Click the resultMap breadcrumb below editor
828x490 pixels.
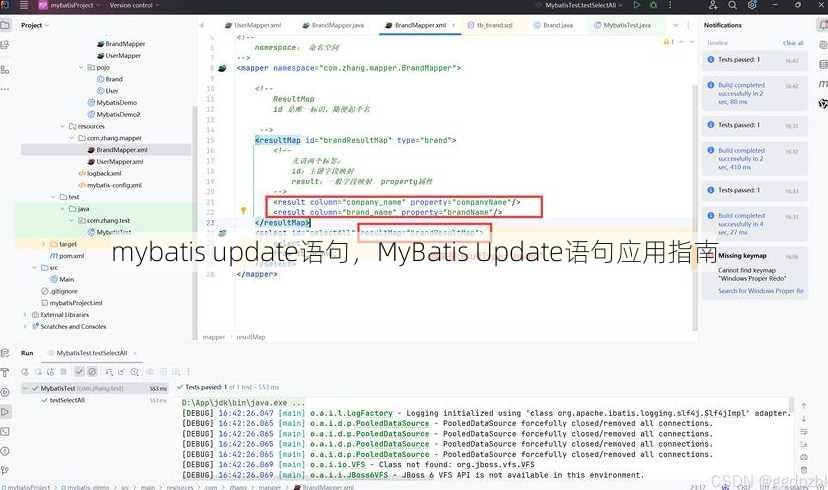(x=251, y=337)
